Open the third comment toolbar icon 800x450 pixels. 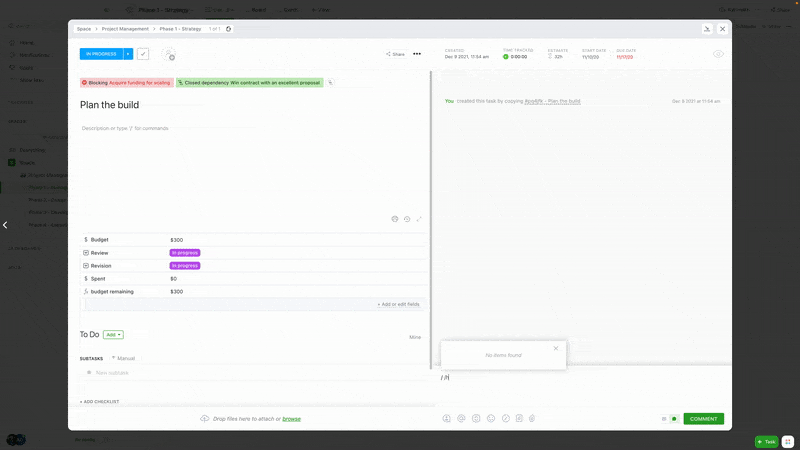coord(476,418)
